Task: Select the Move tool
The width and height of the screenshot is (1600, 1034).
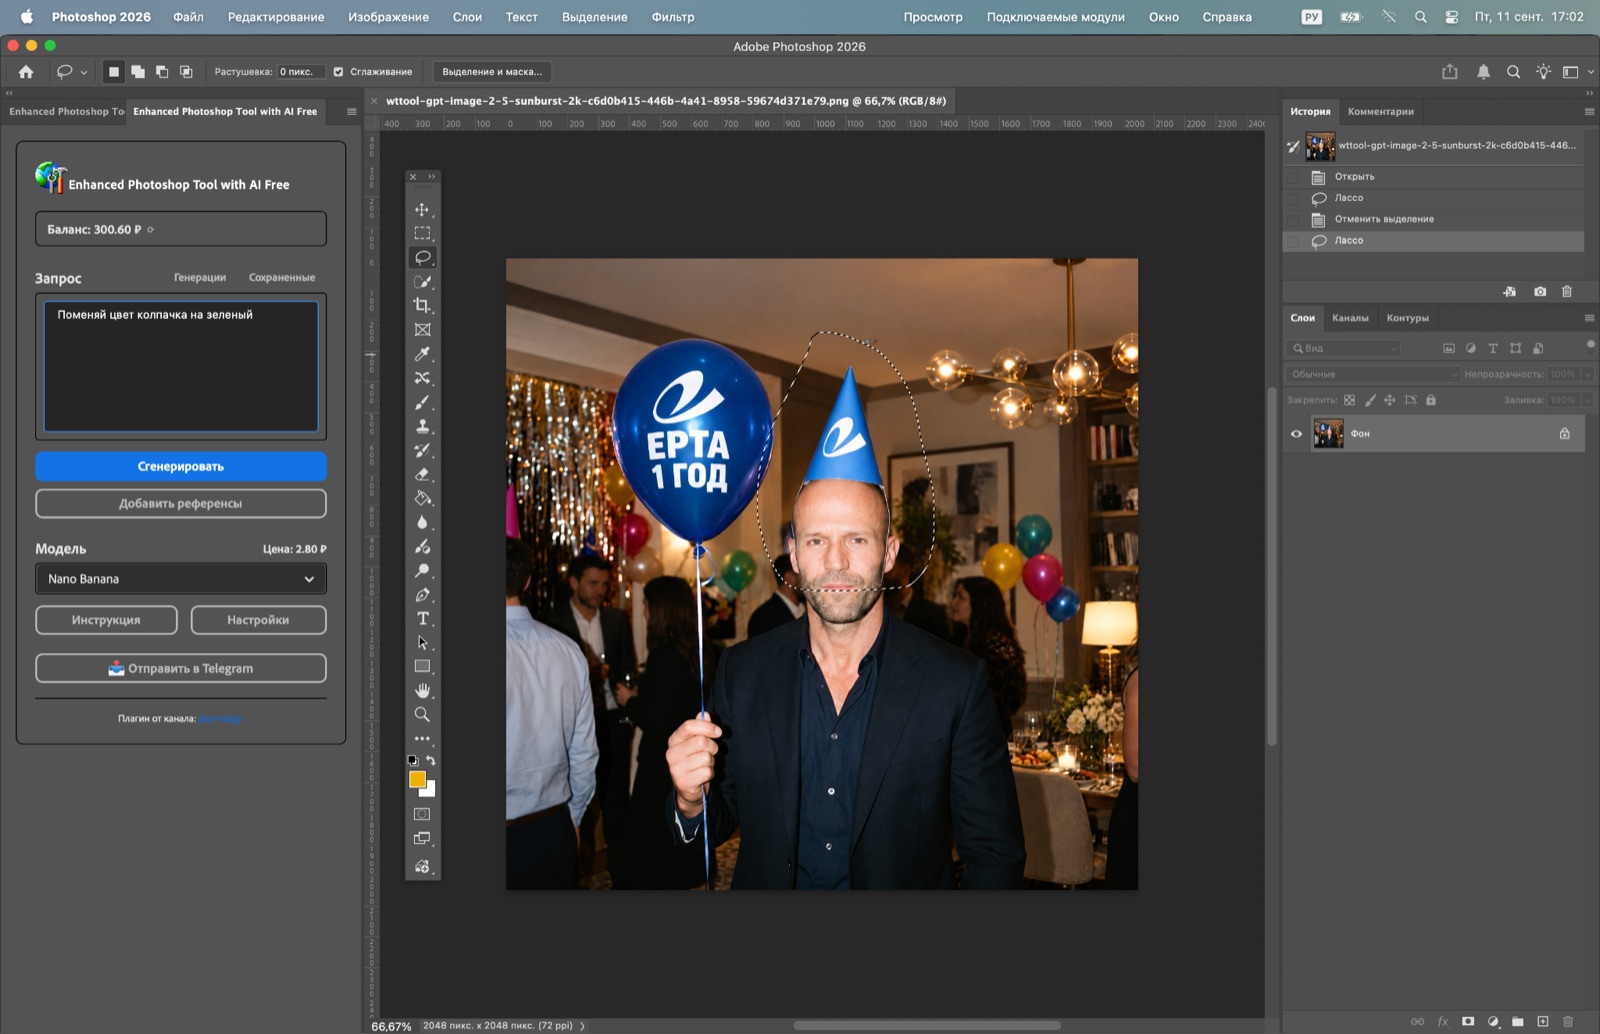Action: (x=422, y=209)
